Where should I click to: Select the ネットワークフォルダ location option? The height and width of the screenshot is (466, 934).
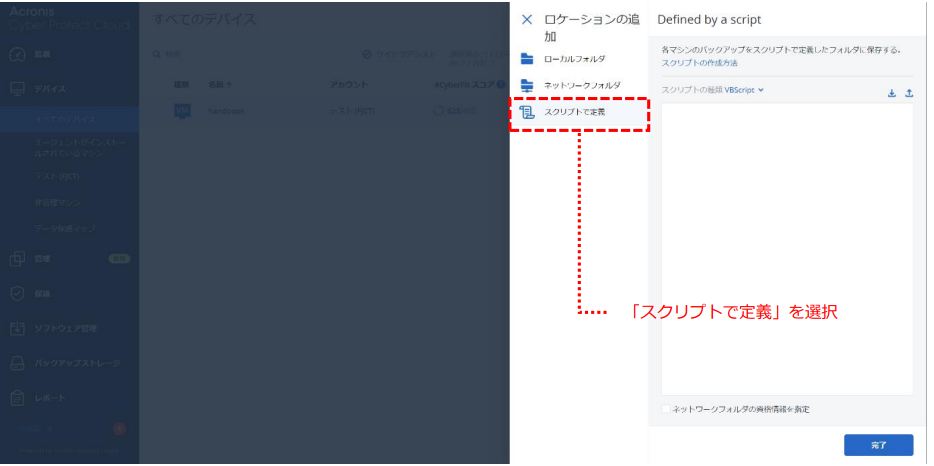point(581,86)
